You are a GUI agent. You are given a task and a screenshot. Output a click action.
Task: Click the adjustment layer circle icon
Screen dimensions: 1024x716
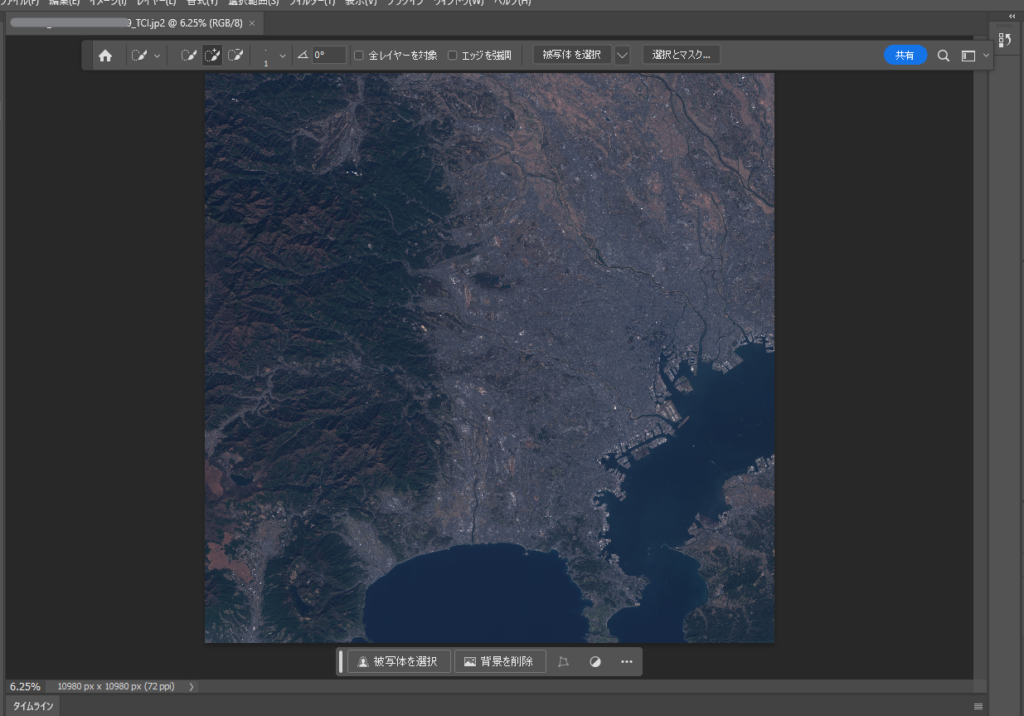(595, 662)
